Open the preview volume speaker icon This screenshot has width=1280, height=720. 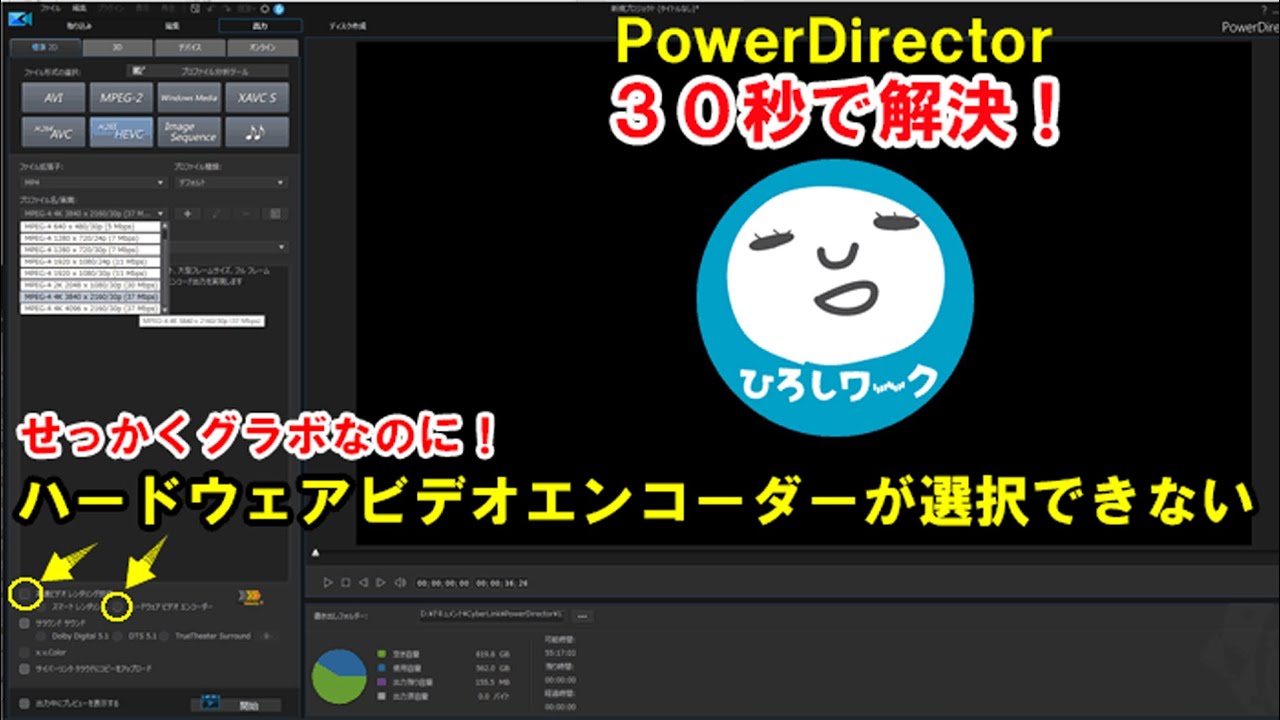[400, 582]
